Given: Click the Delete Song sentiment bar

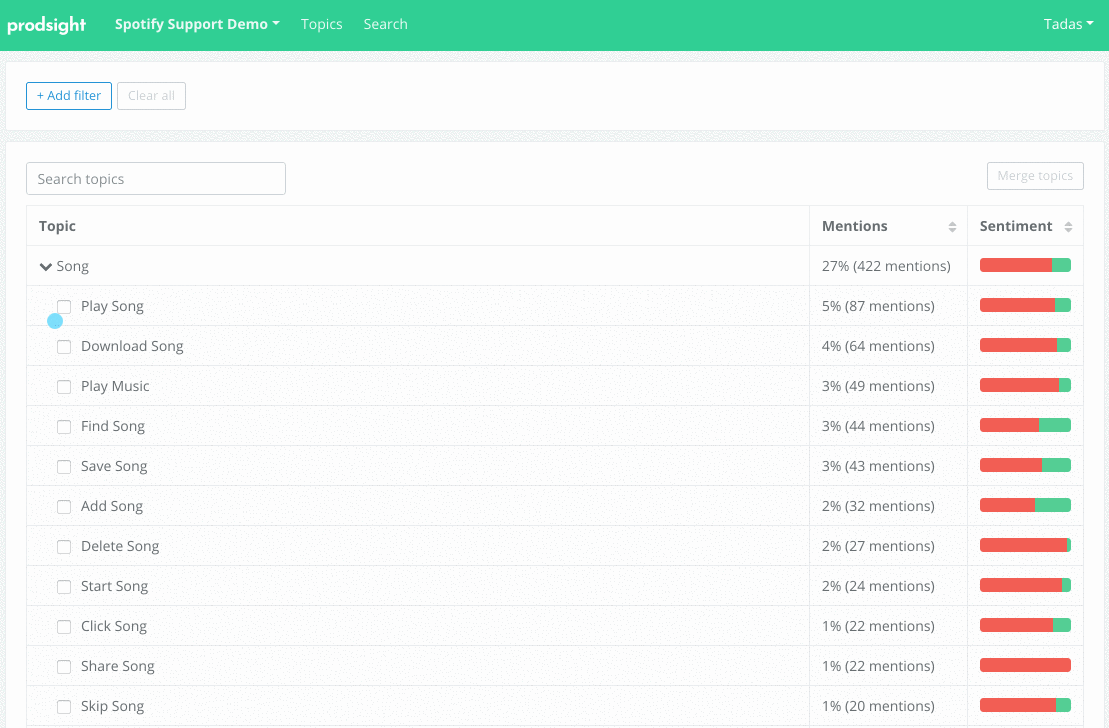Looking at the screenshot, I should click(x=1025, y=545).
